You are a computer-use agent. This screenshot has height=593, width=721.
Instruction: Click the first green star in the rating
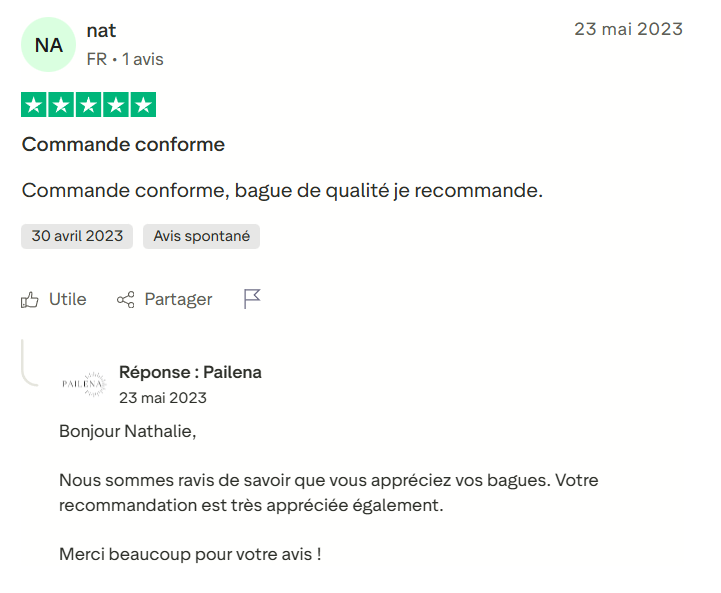pos(33,105)
